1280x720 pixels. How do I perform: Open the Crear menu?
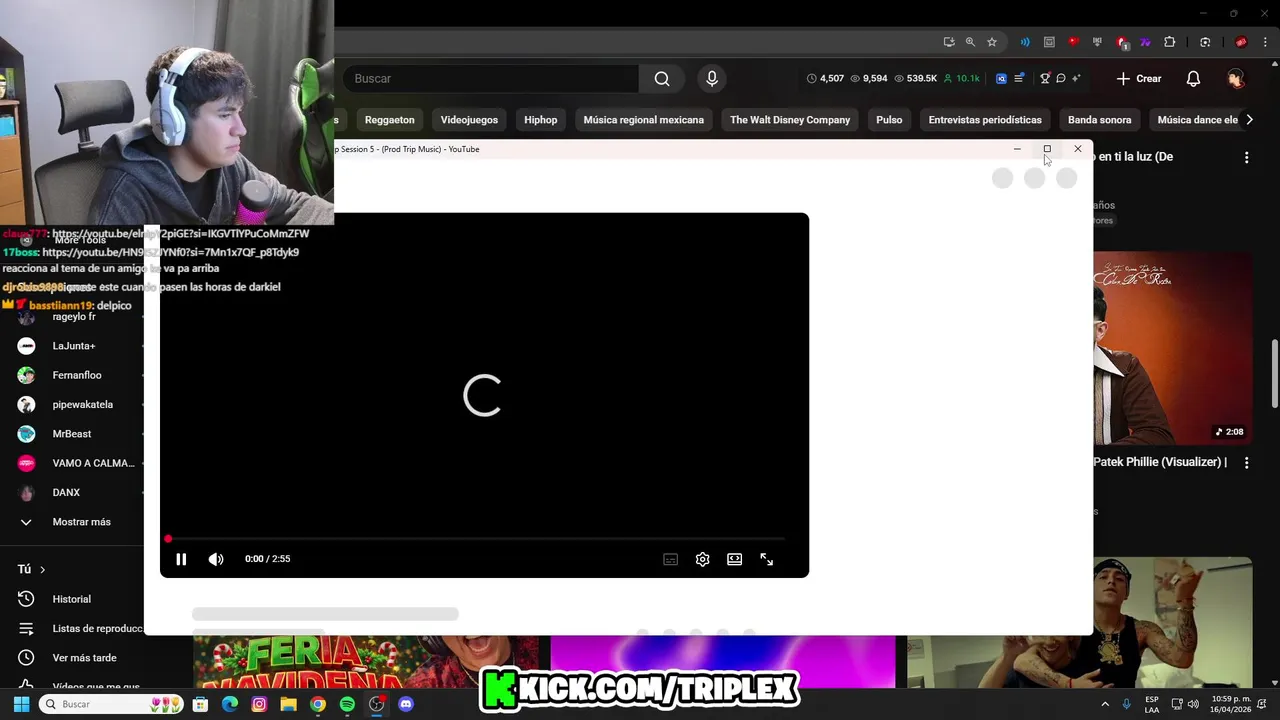pyautogui.click(x=1139, y=79)
